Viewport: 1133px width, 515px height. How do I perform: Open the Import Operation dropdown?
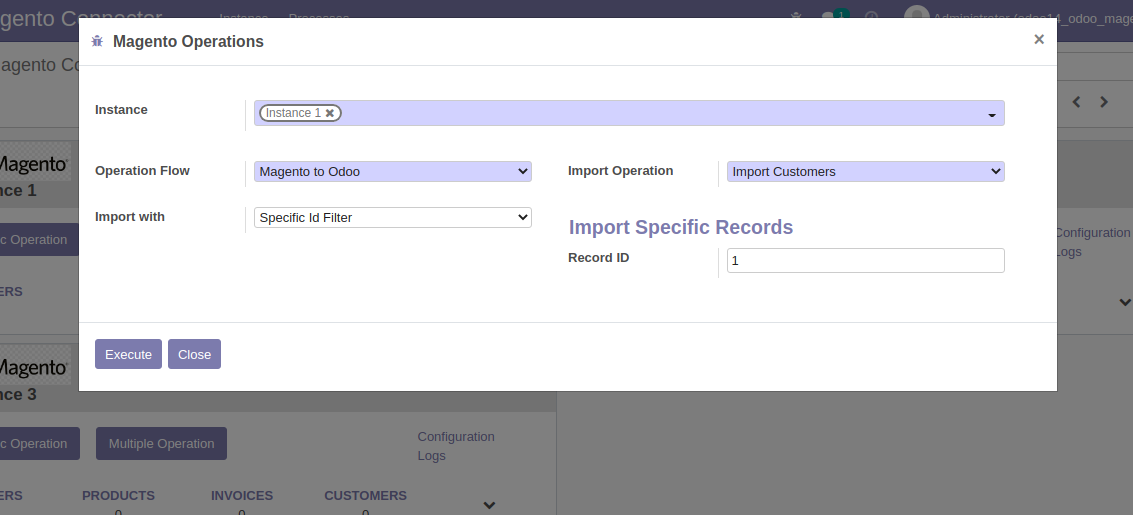[x=865, y=172]
